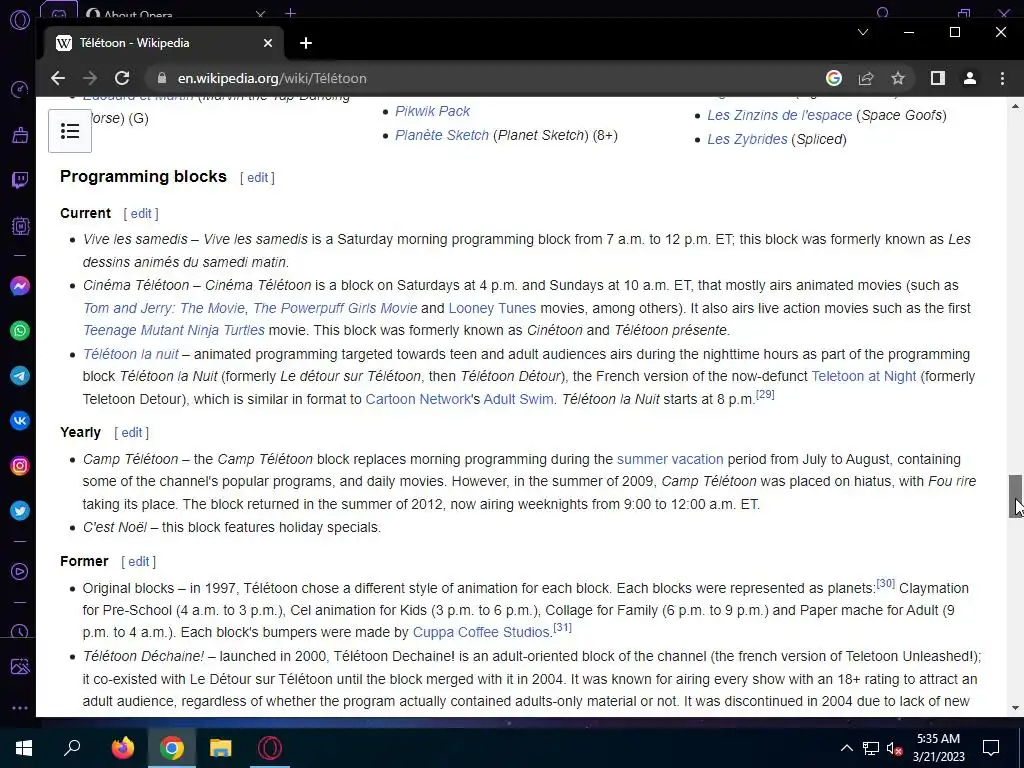Image resolution: width=1024 pixels, height=768 pixels.
Task: Follow citation reference [31]
Action: click(562, 628)
